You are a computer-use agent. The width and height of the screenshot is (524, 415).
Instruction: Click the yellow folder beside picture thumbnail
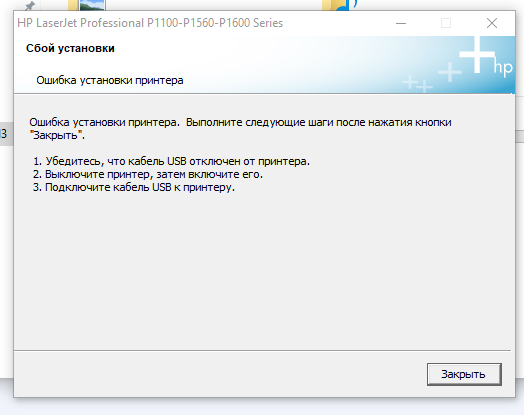(x=73, y=5)
